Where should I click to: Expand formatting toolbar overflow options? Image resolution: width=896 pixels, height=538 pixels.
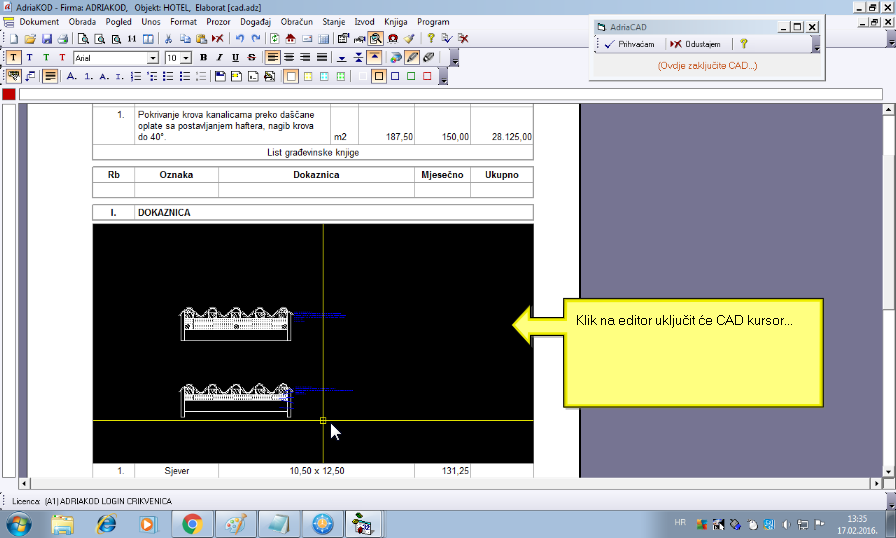454,58
